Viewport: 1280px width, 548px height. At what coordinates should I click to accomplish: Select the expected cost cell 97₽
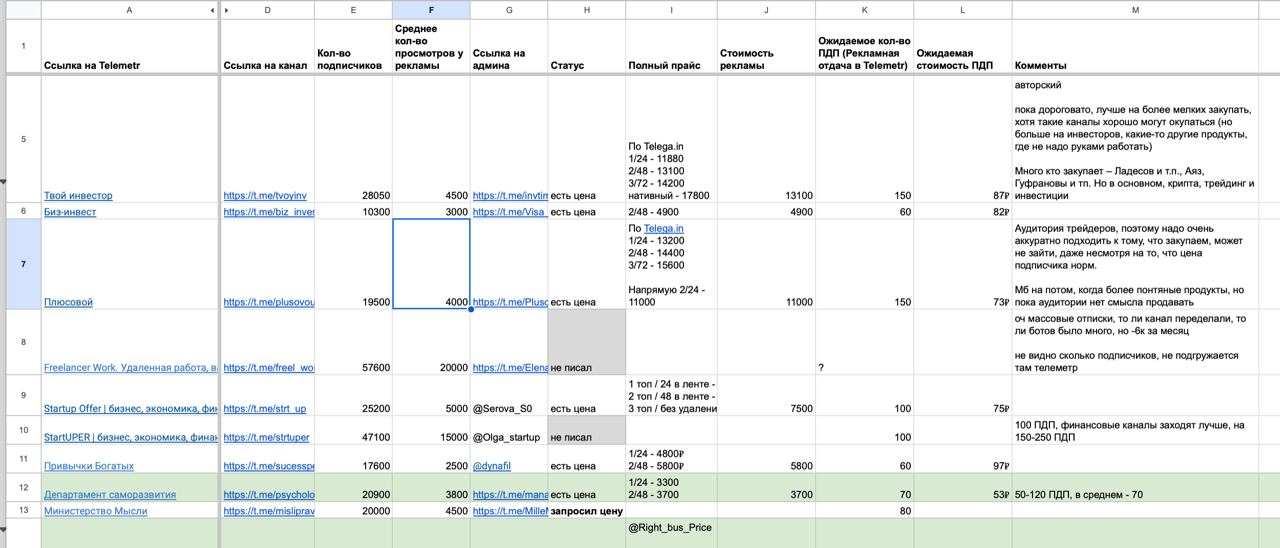[962, 459]
